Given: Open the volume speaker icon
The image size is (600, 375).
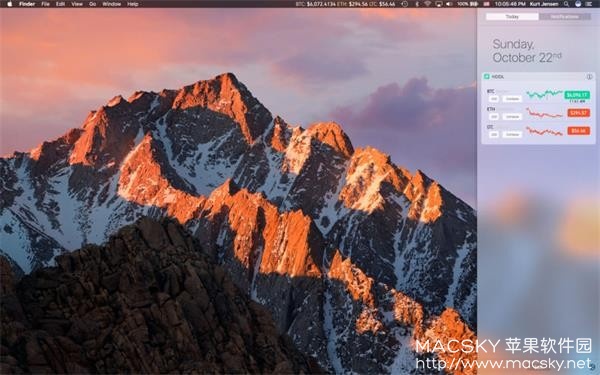Looking at the screenshot, I should tap(449, 4).
